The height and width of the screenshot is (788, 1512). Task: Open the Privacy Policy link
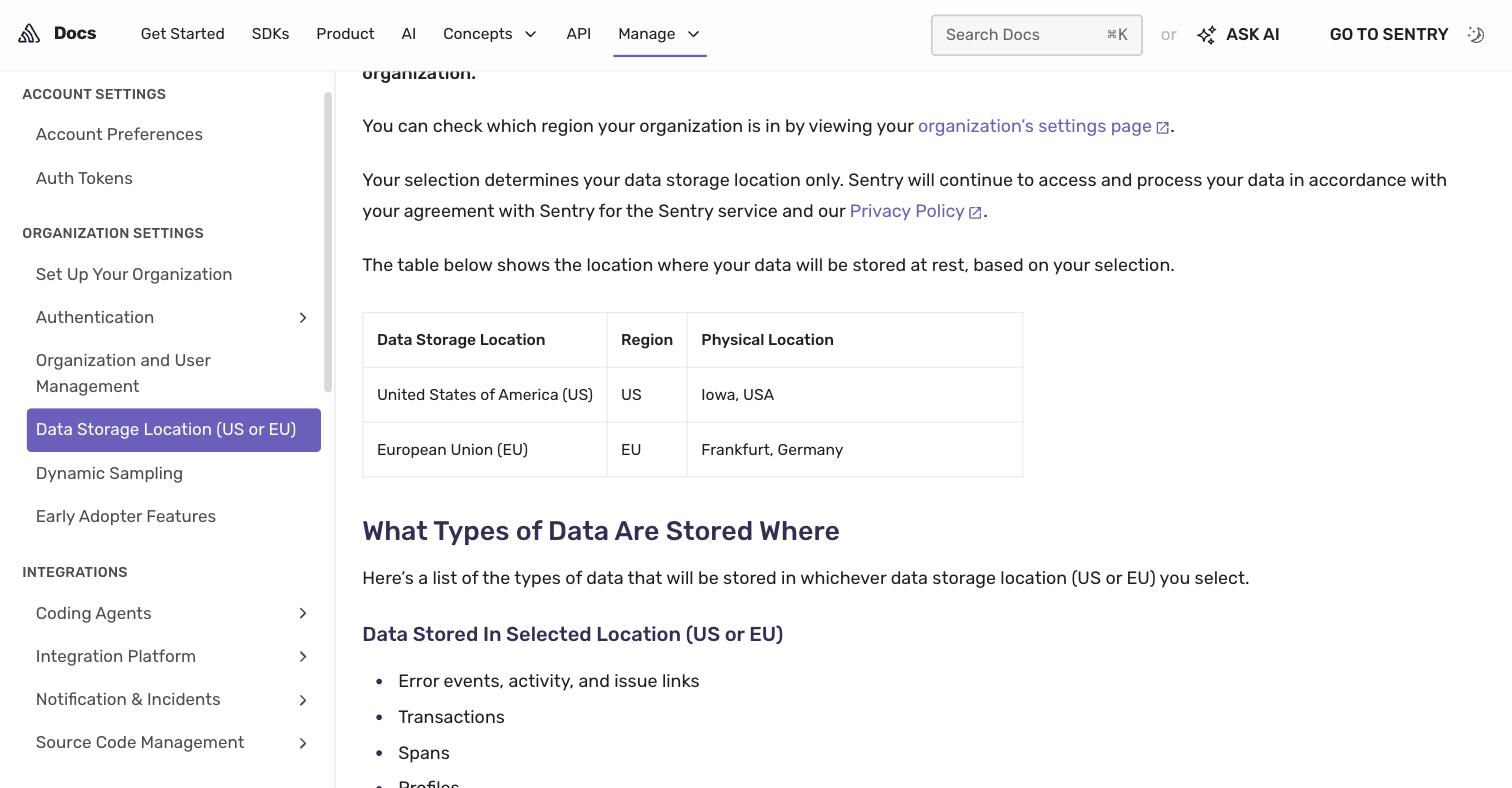point(907,211)
